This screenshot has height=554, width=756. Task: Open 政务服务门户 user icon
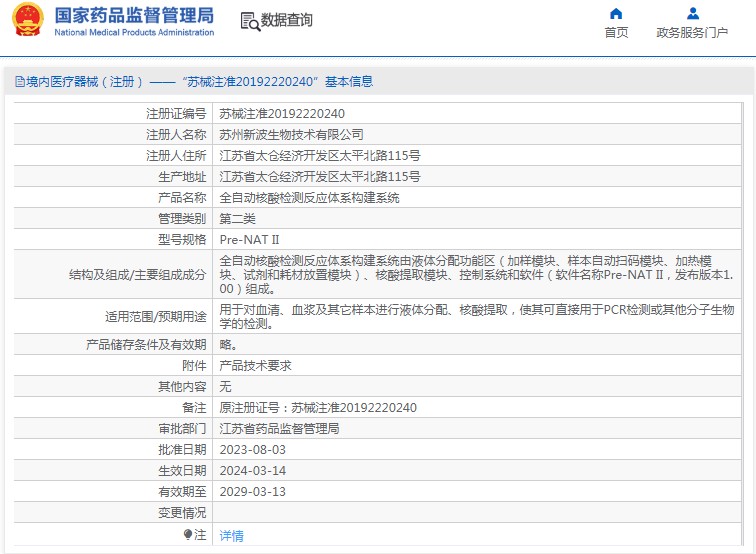click(693, 14)
